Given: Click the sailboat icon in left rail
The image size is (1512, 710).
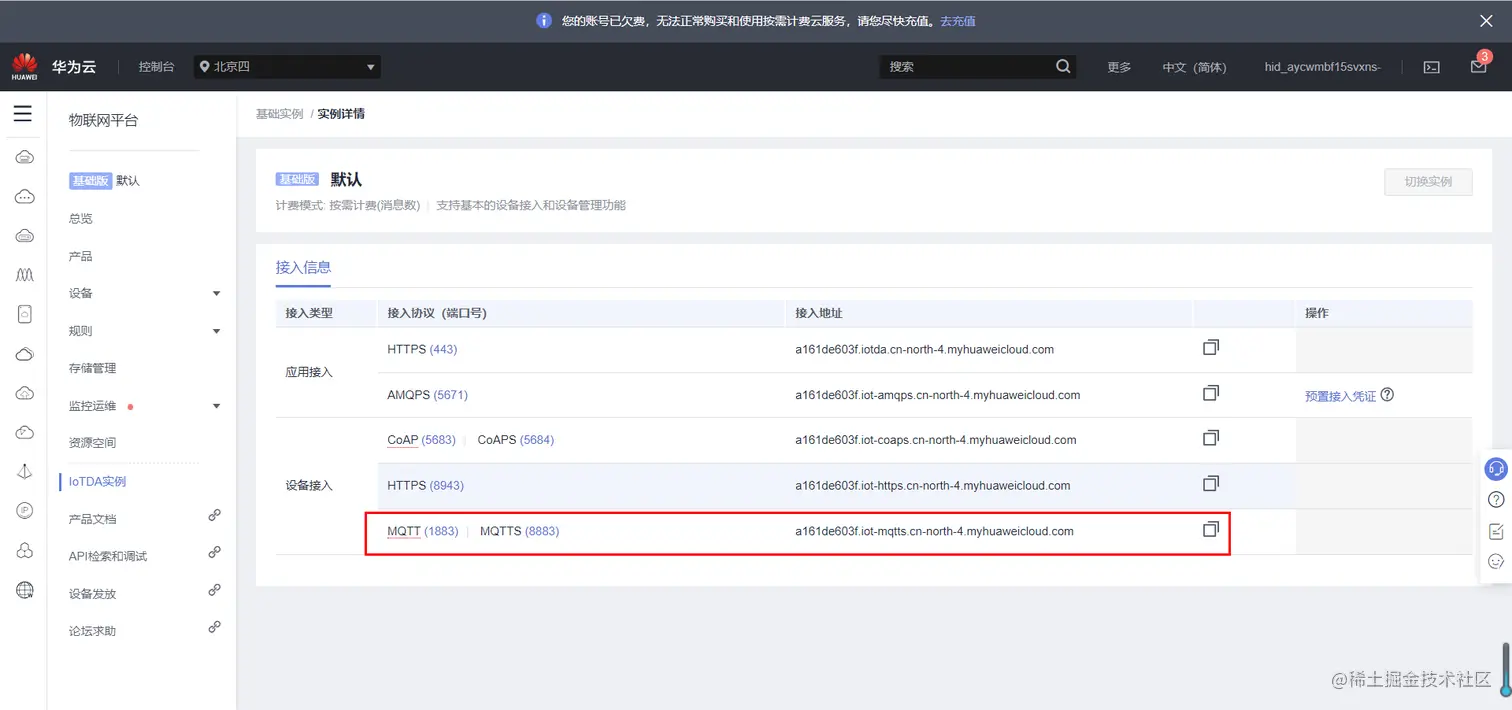Looking at the screenshot, I should coord(25,472).
